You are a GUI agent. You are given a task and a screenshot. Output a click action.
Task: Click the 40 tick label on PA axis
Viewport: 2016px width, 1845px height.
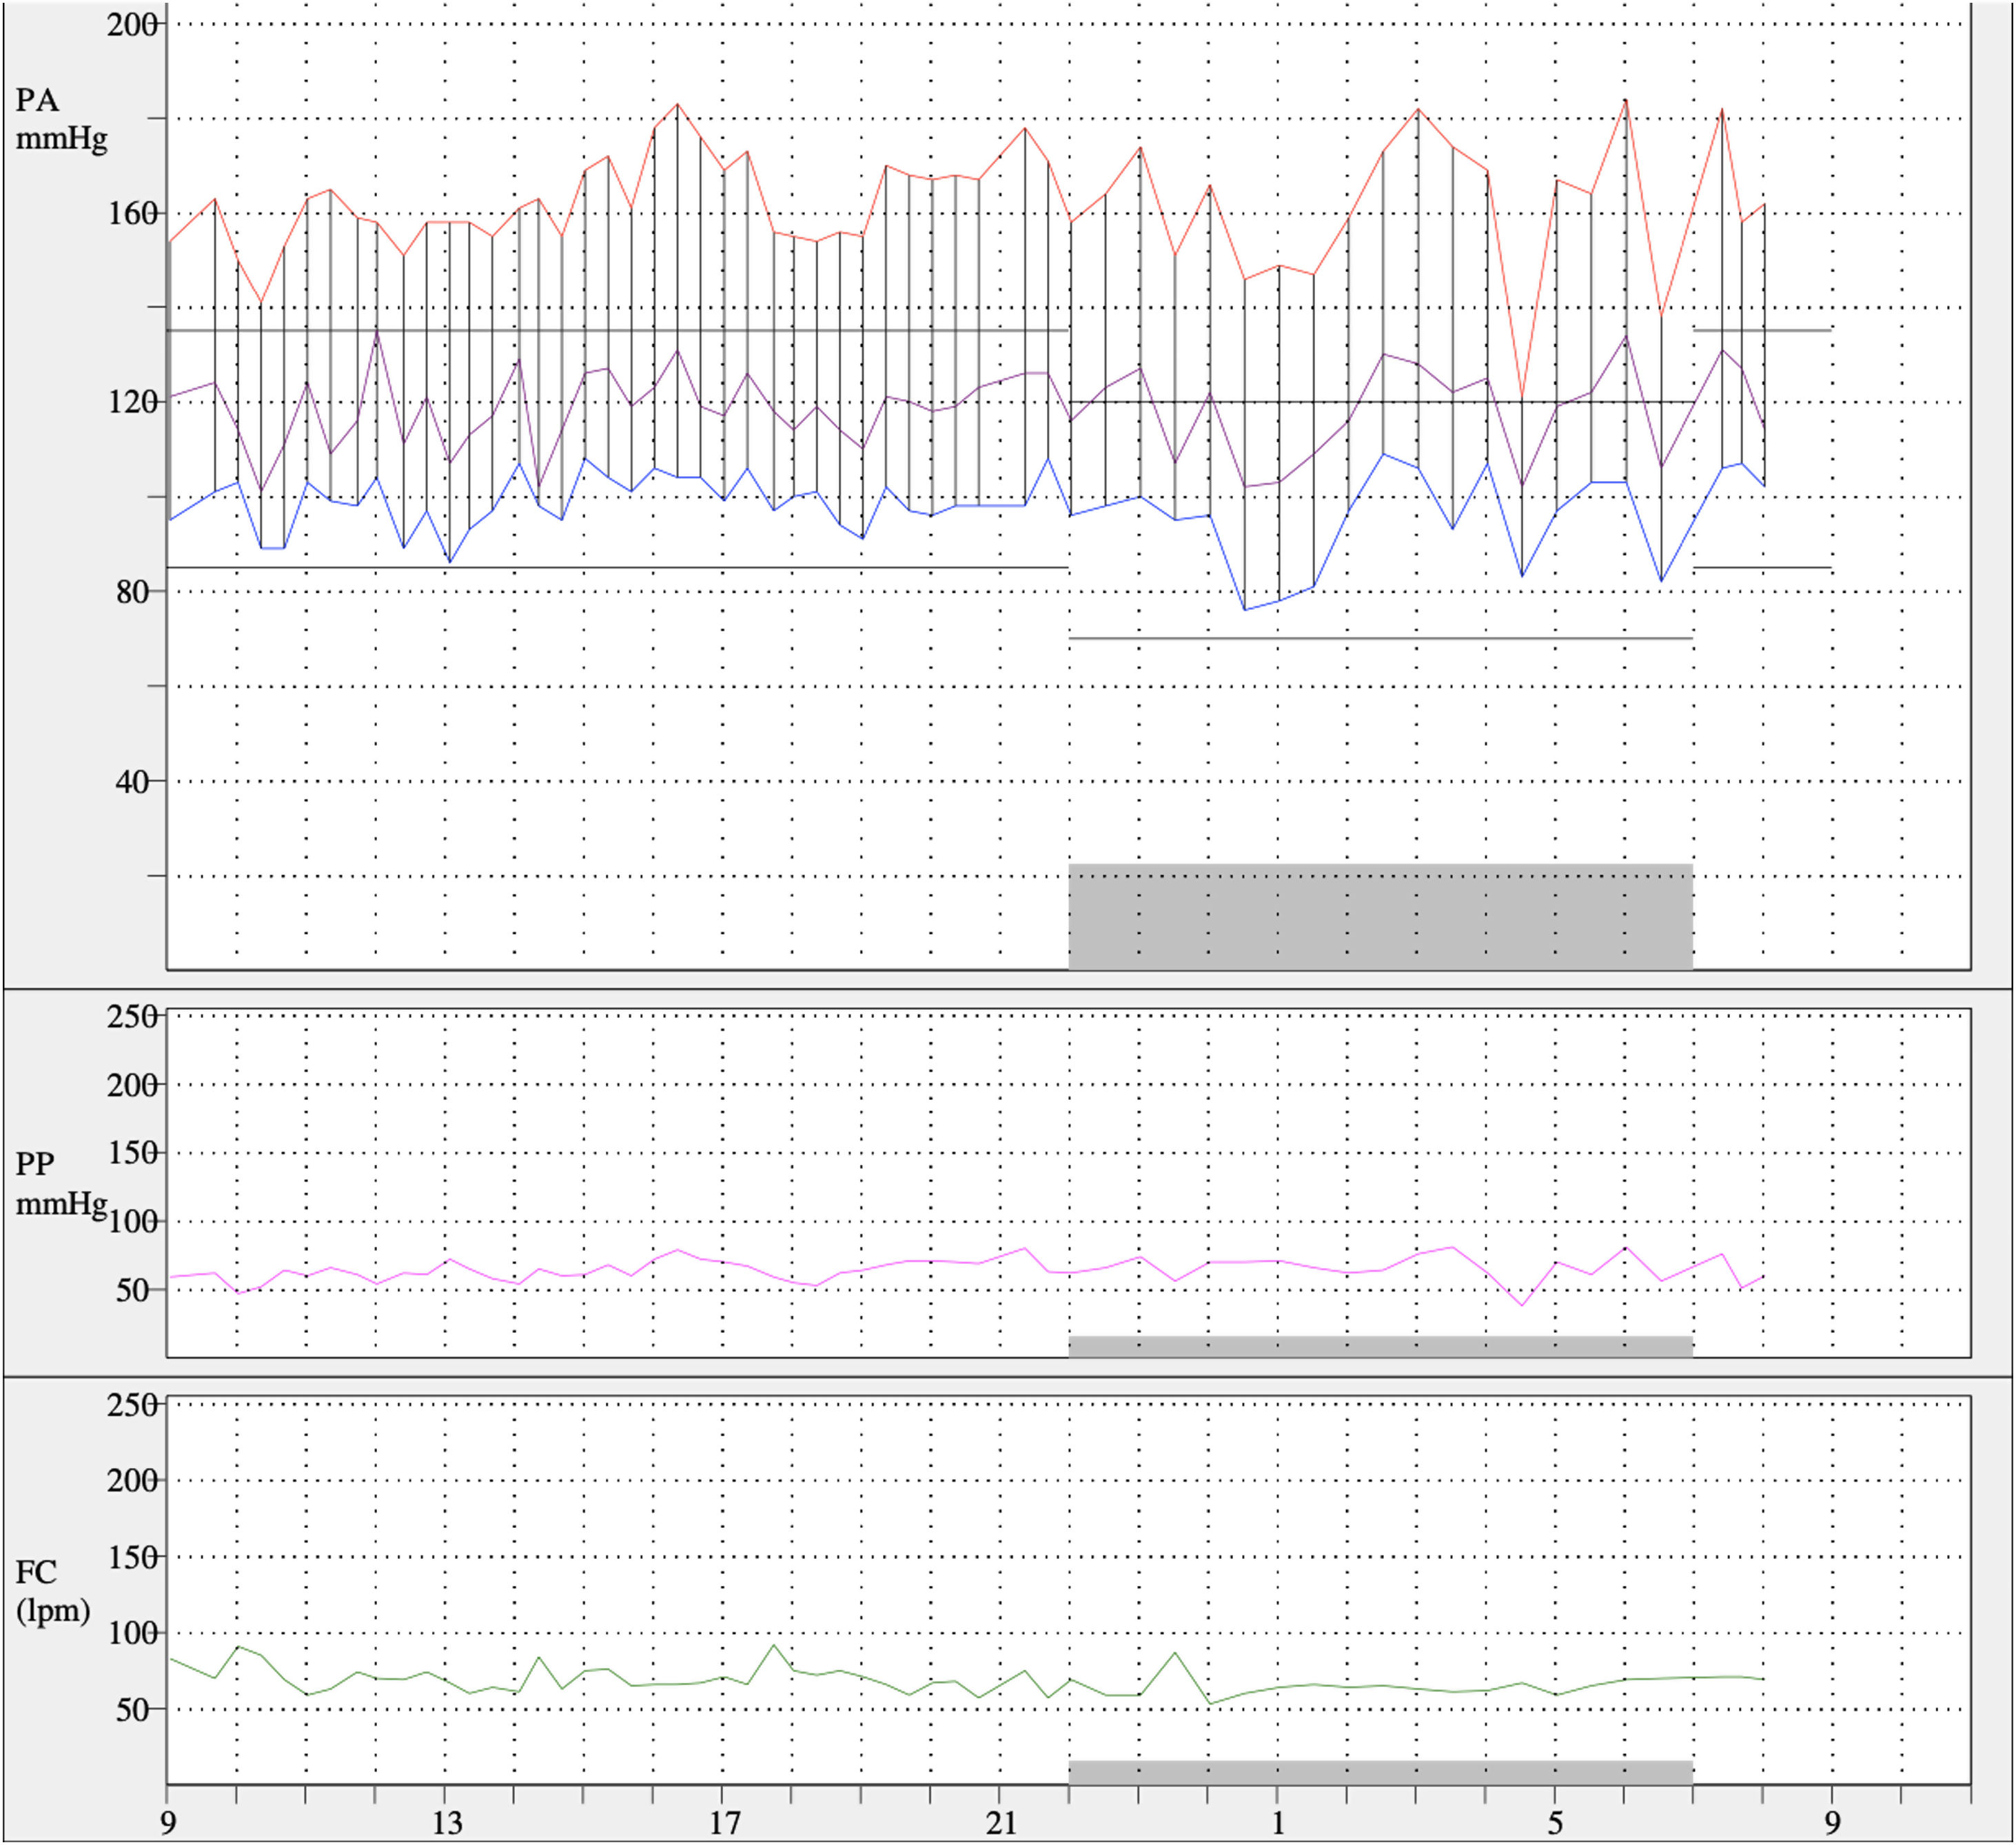pyautogui.click(x=131, y=781)
